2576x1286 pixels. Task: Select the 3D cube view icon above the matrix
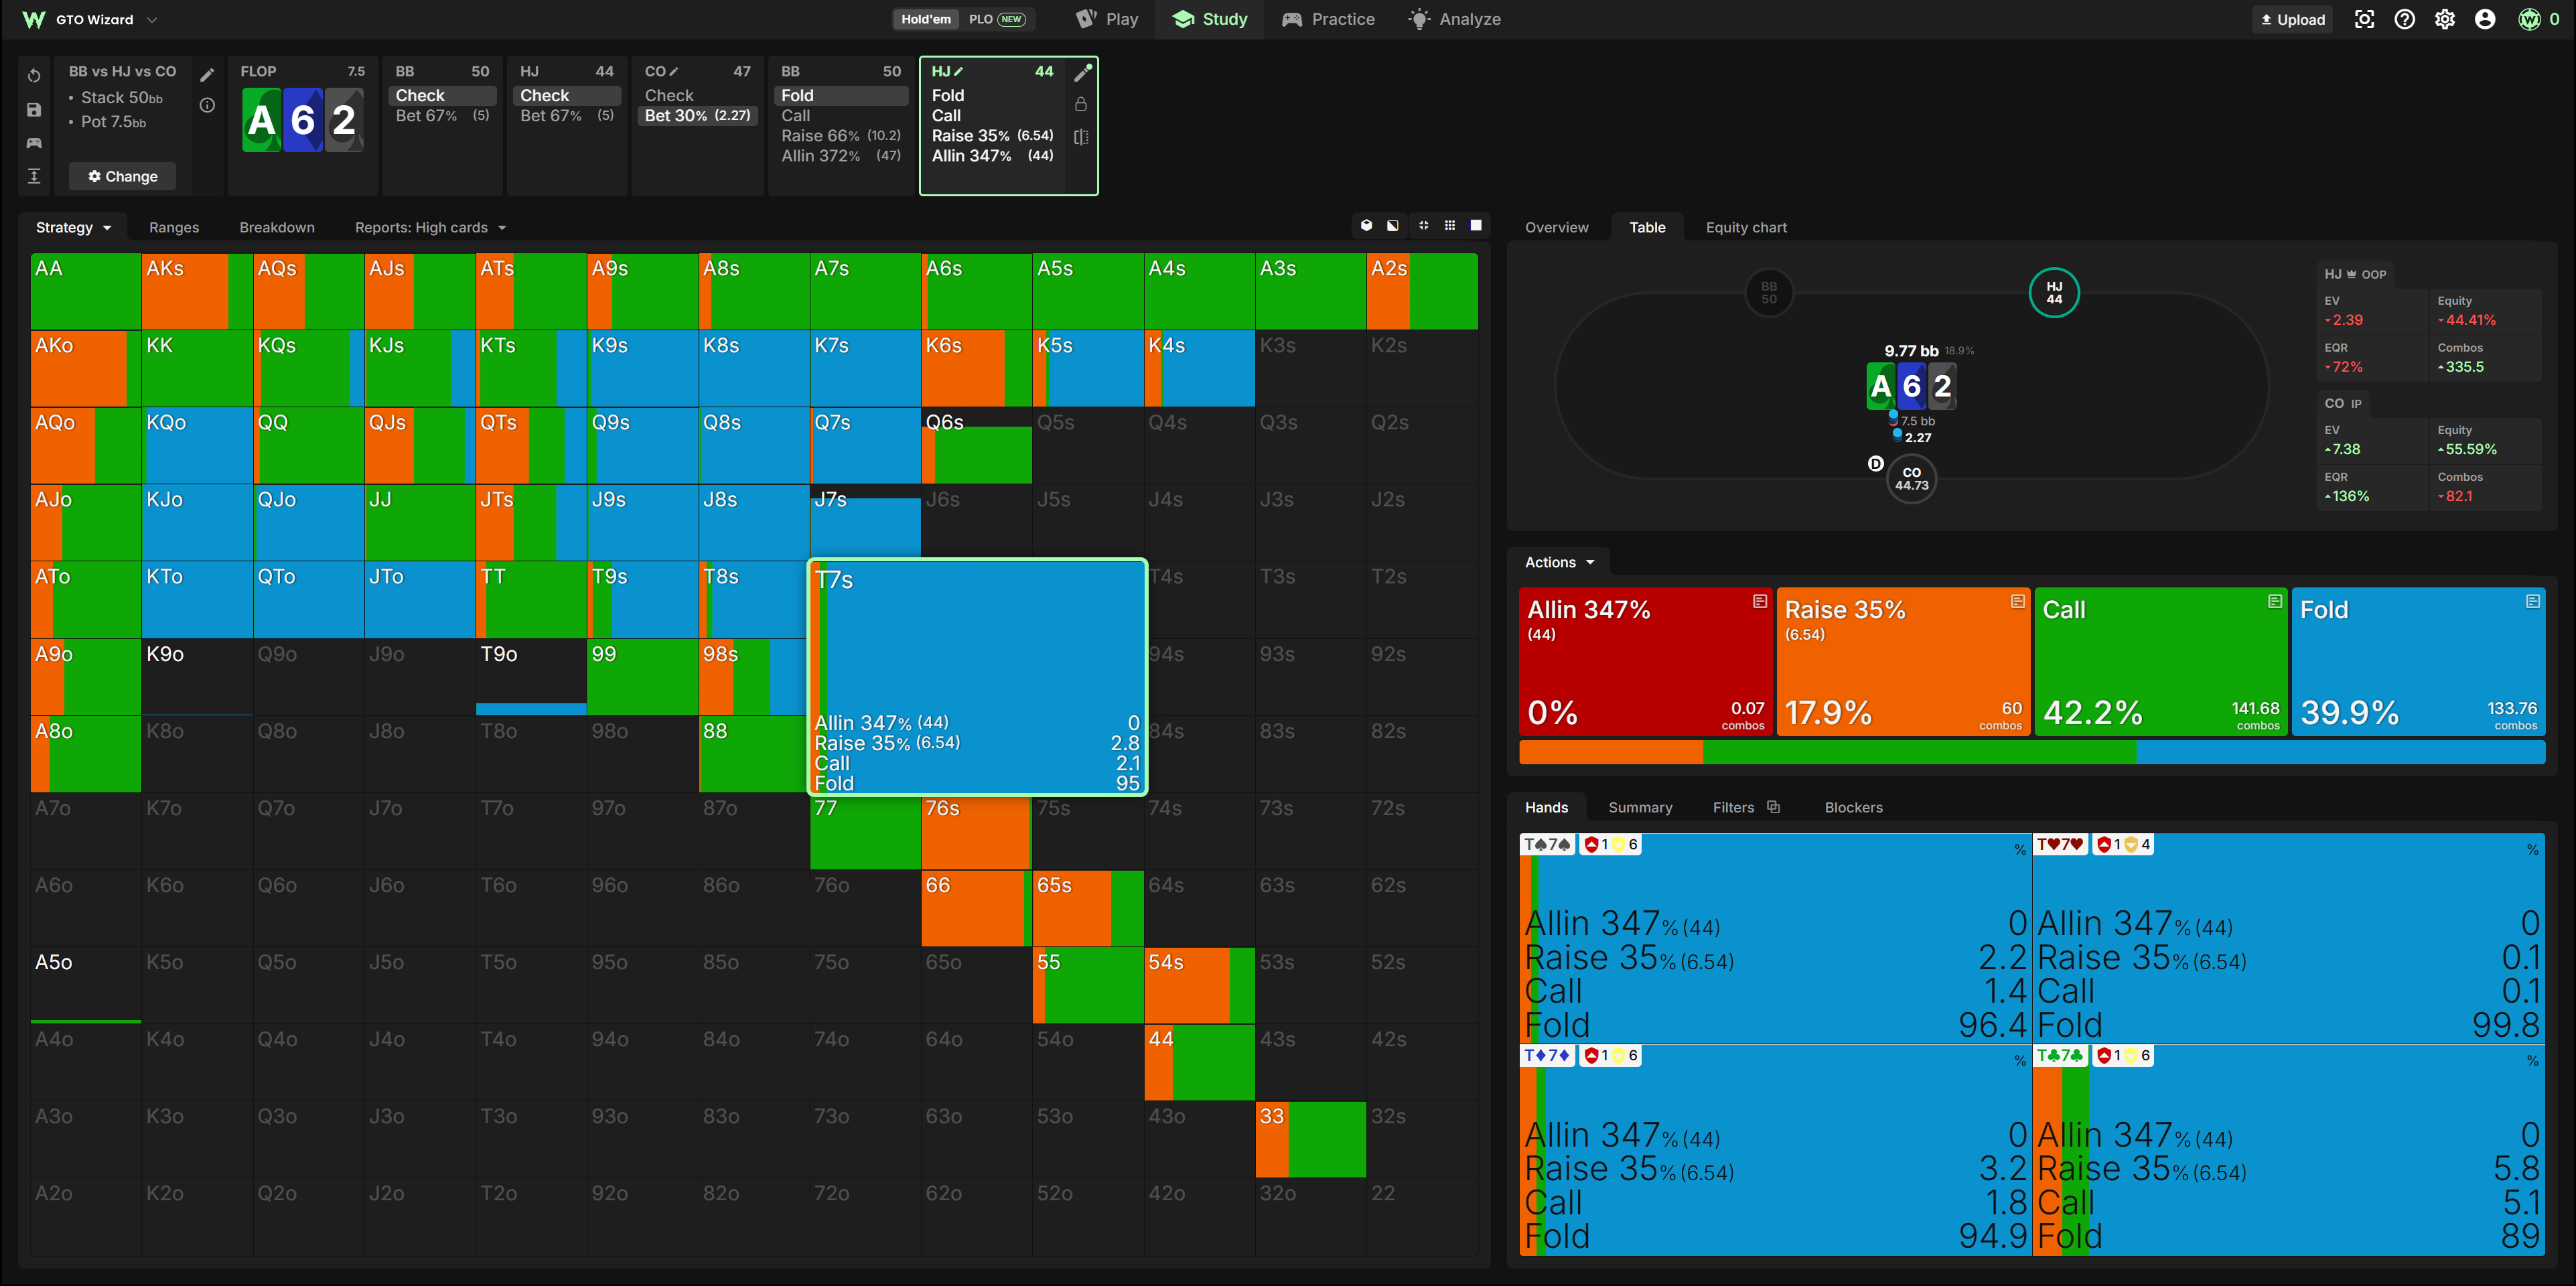(1366, 226)
